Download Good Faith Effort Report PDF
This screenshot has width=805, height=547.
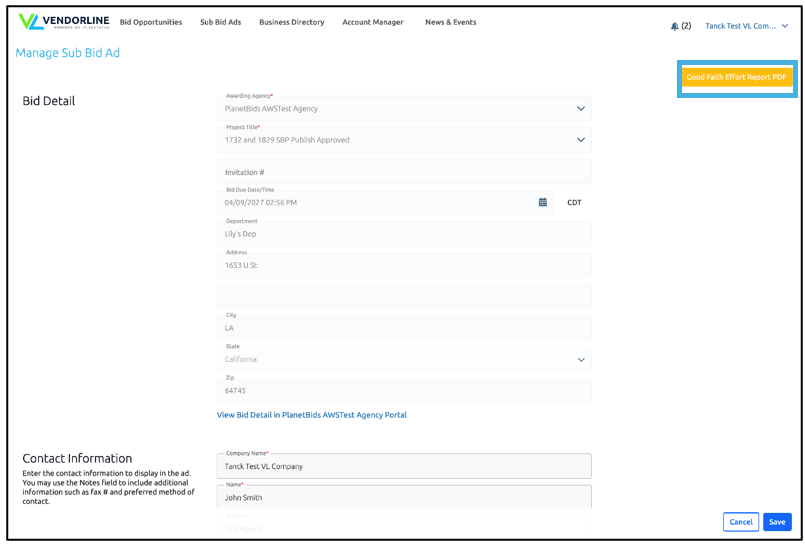pos(737,77)
